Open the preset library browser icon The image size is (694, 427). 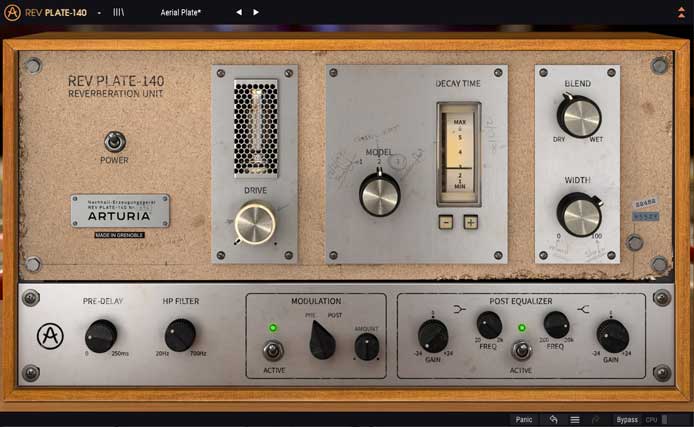[118, 12]
